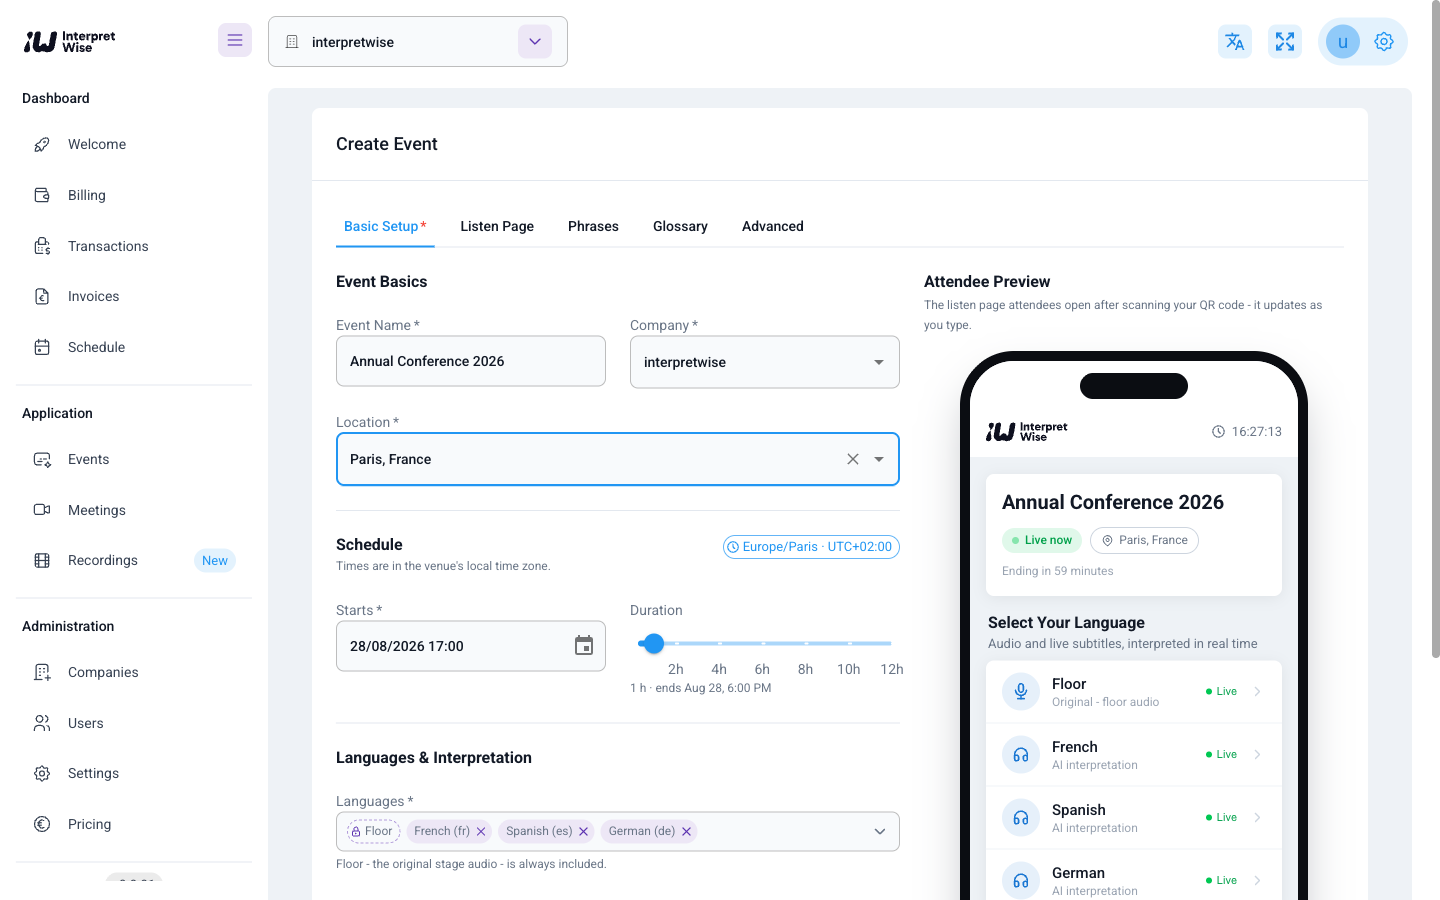The height and width of the screenshot is (900, 1440).
Task: Open the Floor row chevron in preview
Action: pyautogui.click(x=1257, y=691)
